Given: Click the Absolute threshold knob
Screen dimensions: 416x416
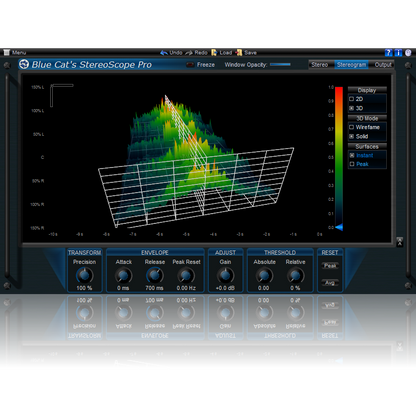Looking at the screenshot, I should 264,275.
